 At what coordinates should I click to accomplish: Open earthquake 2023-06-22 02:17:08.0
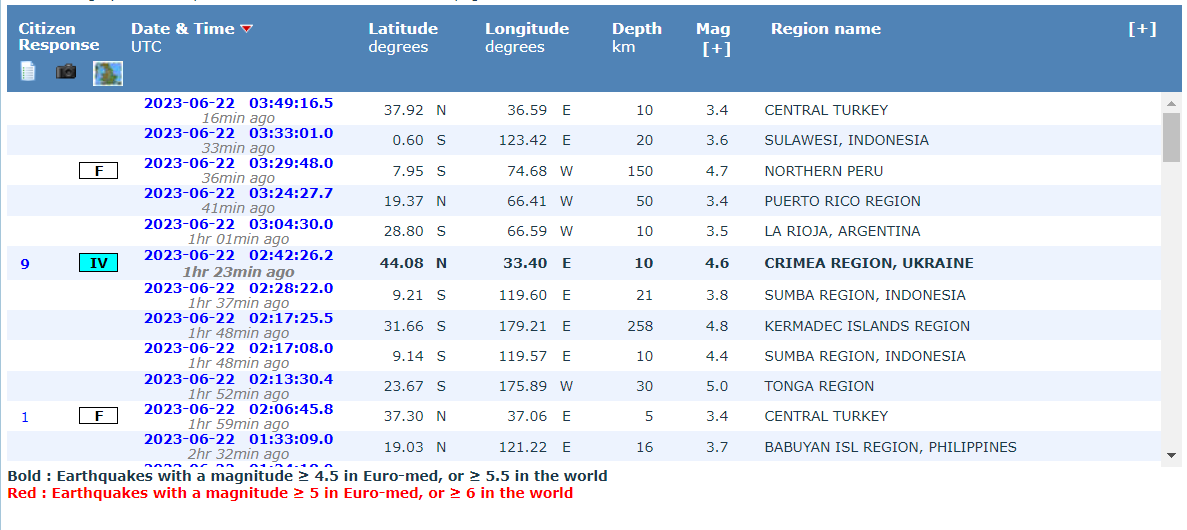[238, 348]
